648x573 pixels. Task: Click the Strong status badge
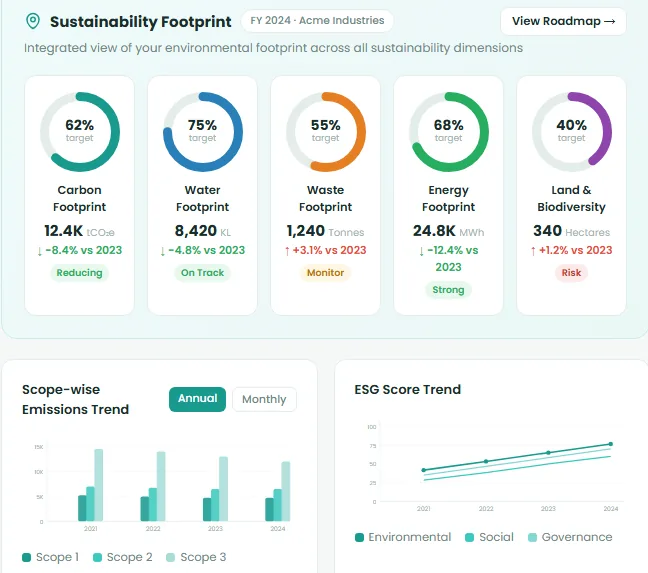(x=448, y=290)
